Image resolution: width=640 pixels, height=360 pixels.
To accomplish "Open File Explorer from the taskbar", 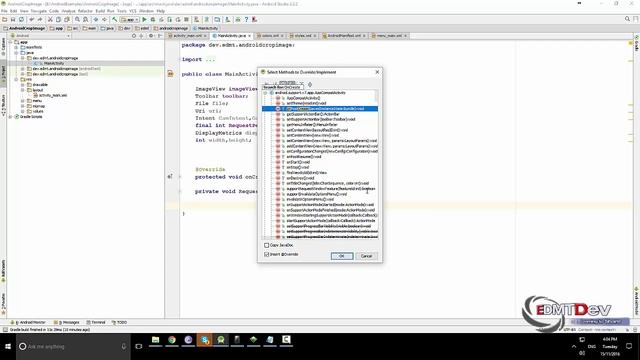I will [x=156, y=340].
